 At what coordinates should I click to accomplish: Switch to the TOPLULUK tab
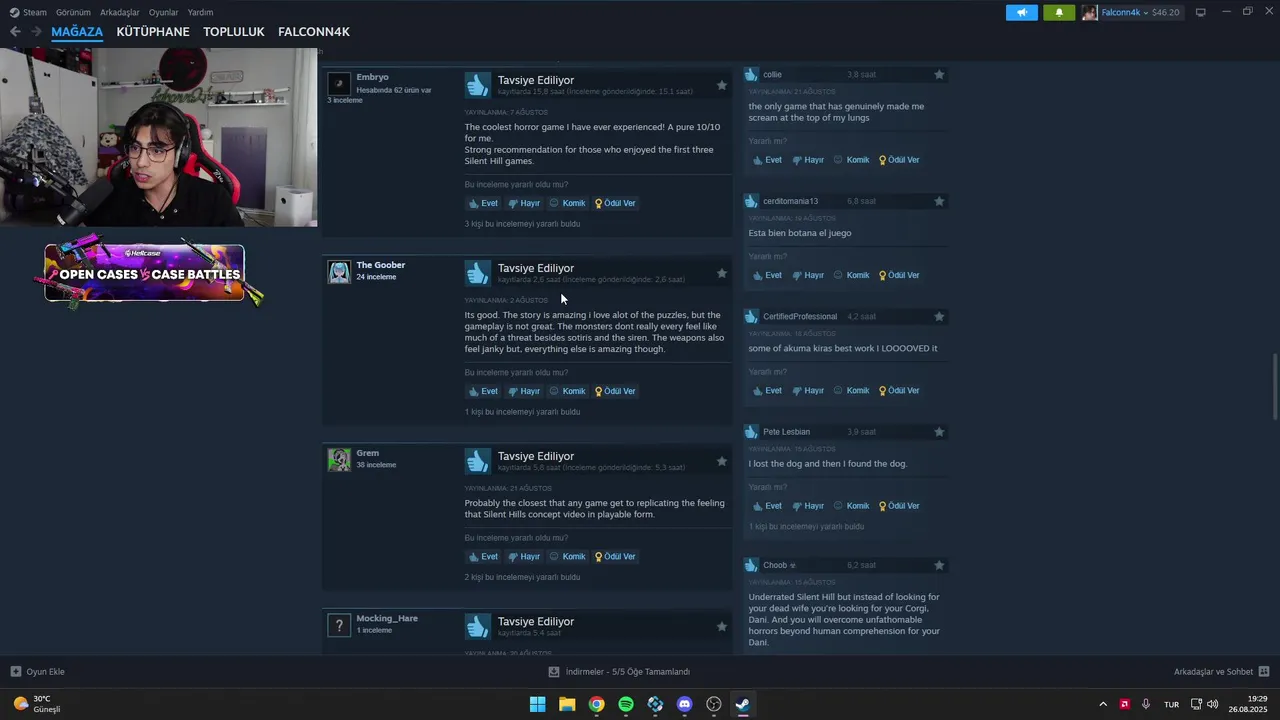(234, 32)
